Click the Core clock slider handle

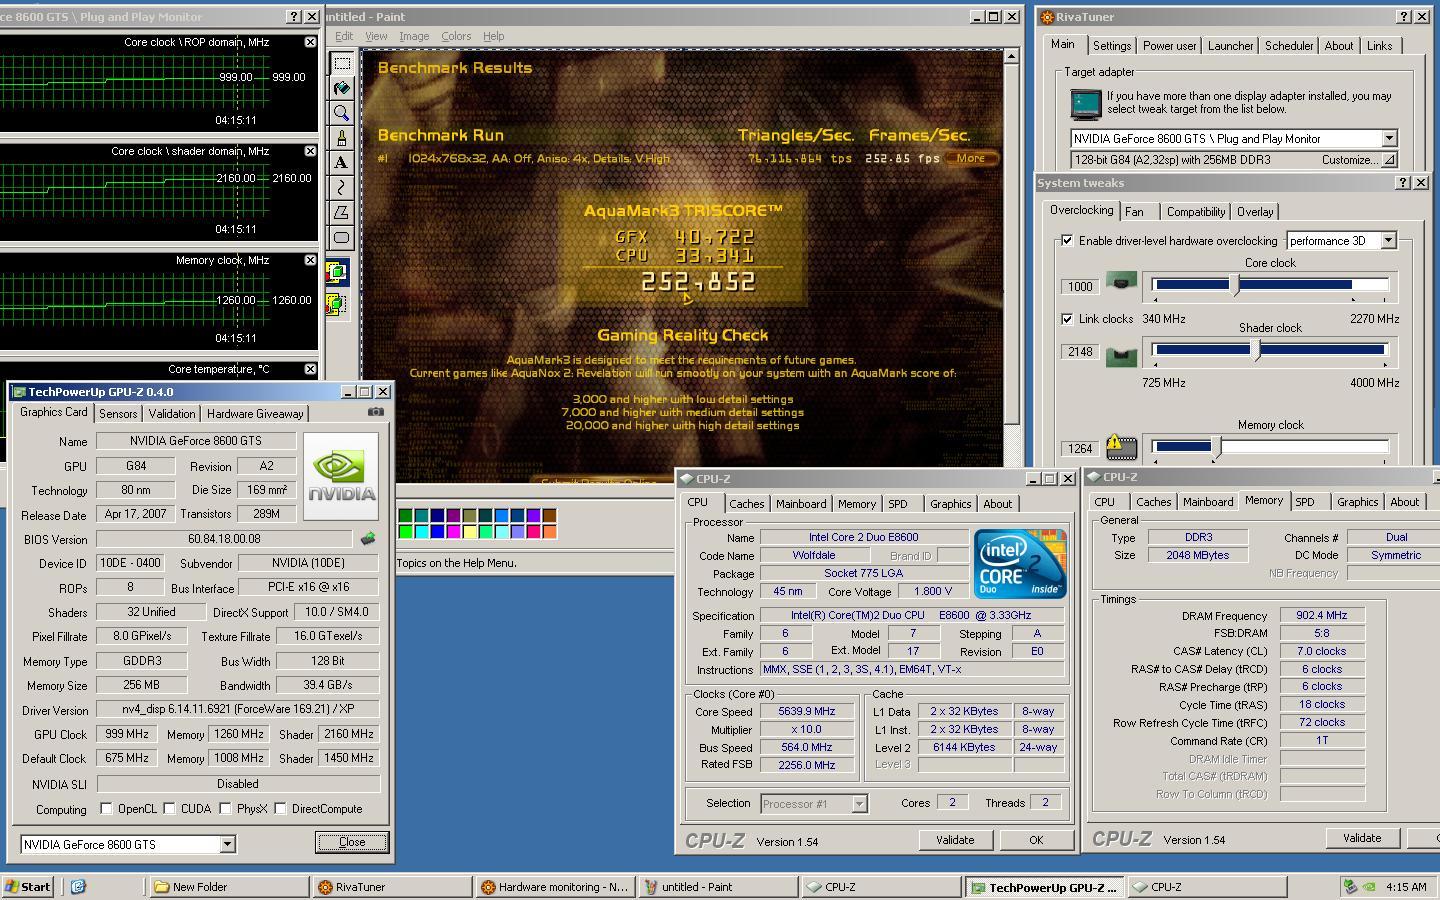[1235, 285]
